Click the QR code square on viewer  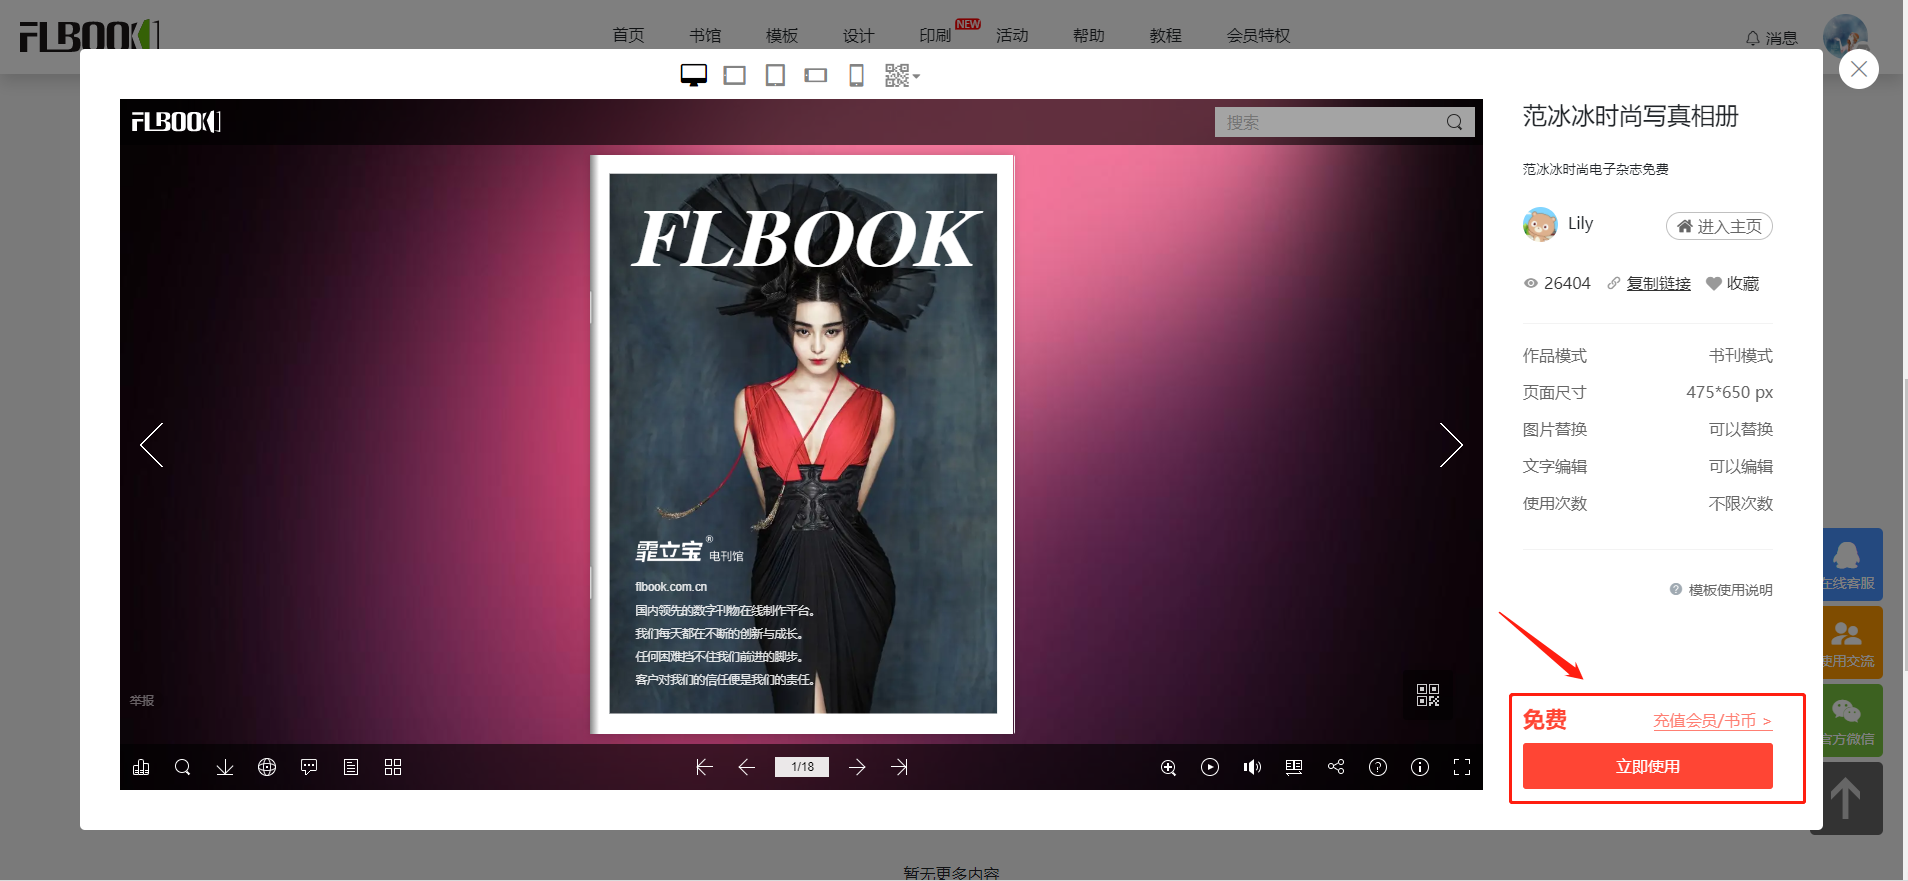(1428, 695)
